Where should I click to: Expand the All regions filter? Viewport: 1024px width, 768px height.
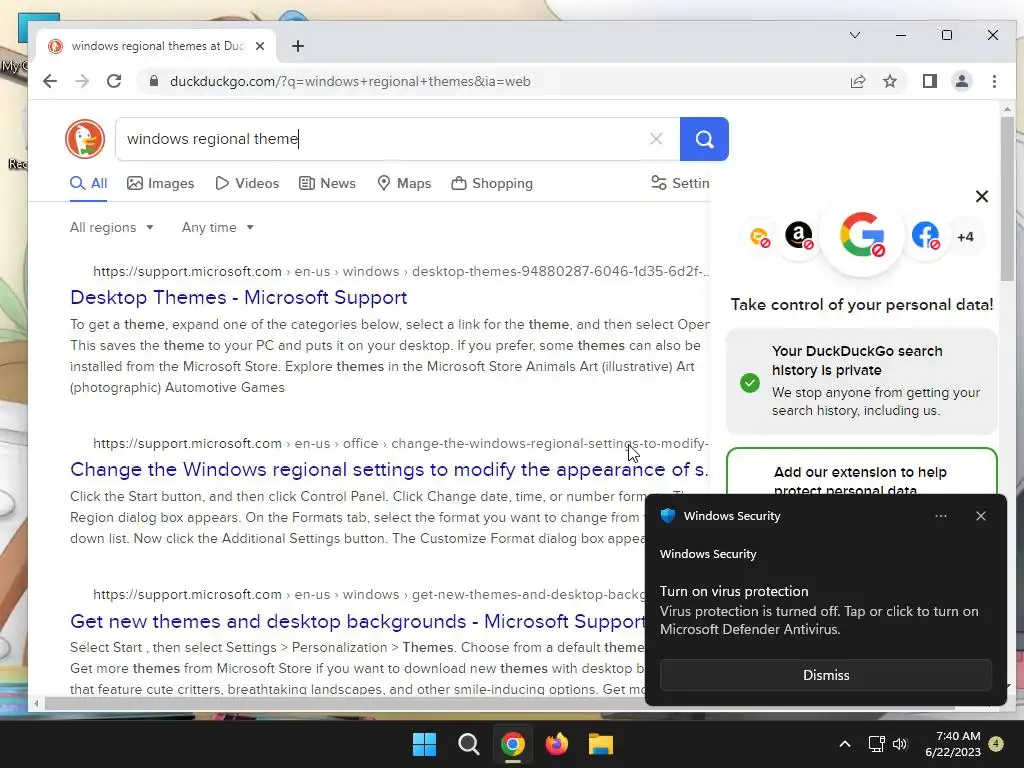click(x=112, y=227)
